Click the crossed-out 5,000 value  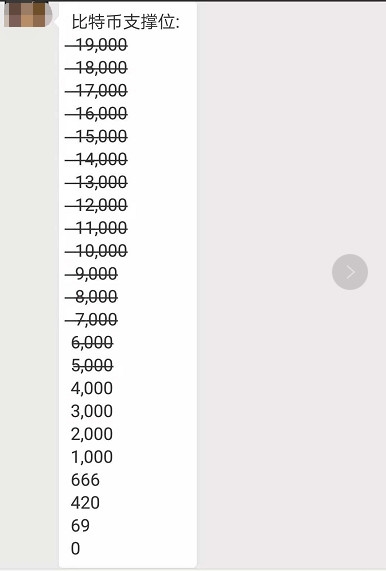pos(92,365)
